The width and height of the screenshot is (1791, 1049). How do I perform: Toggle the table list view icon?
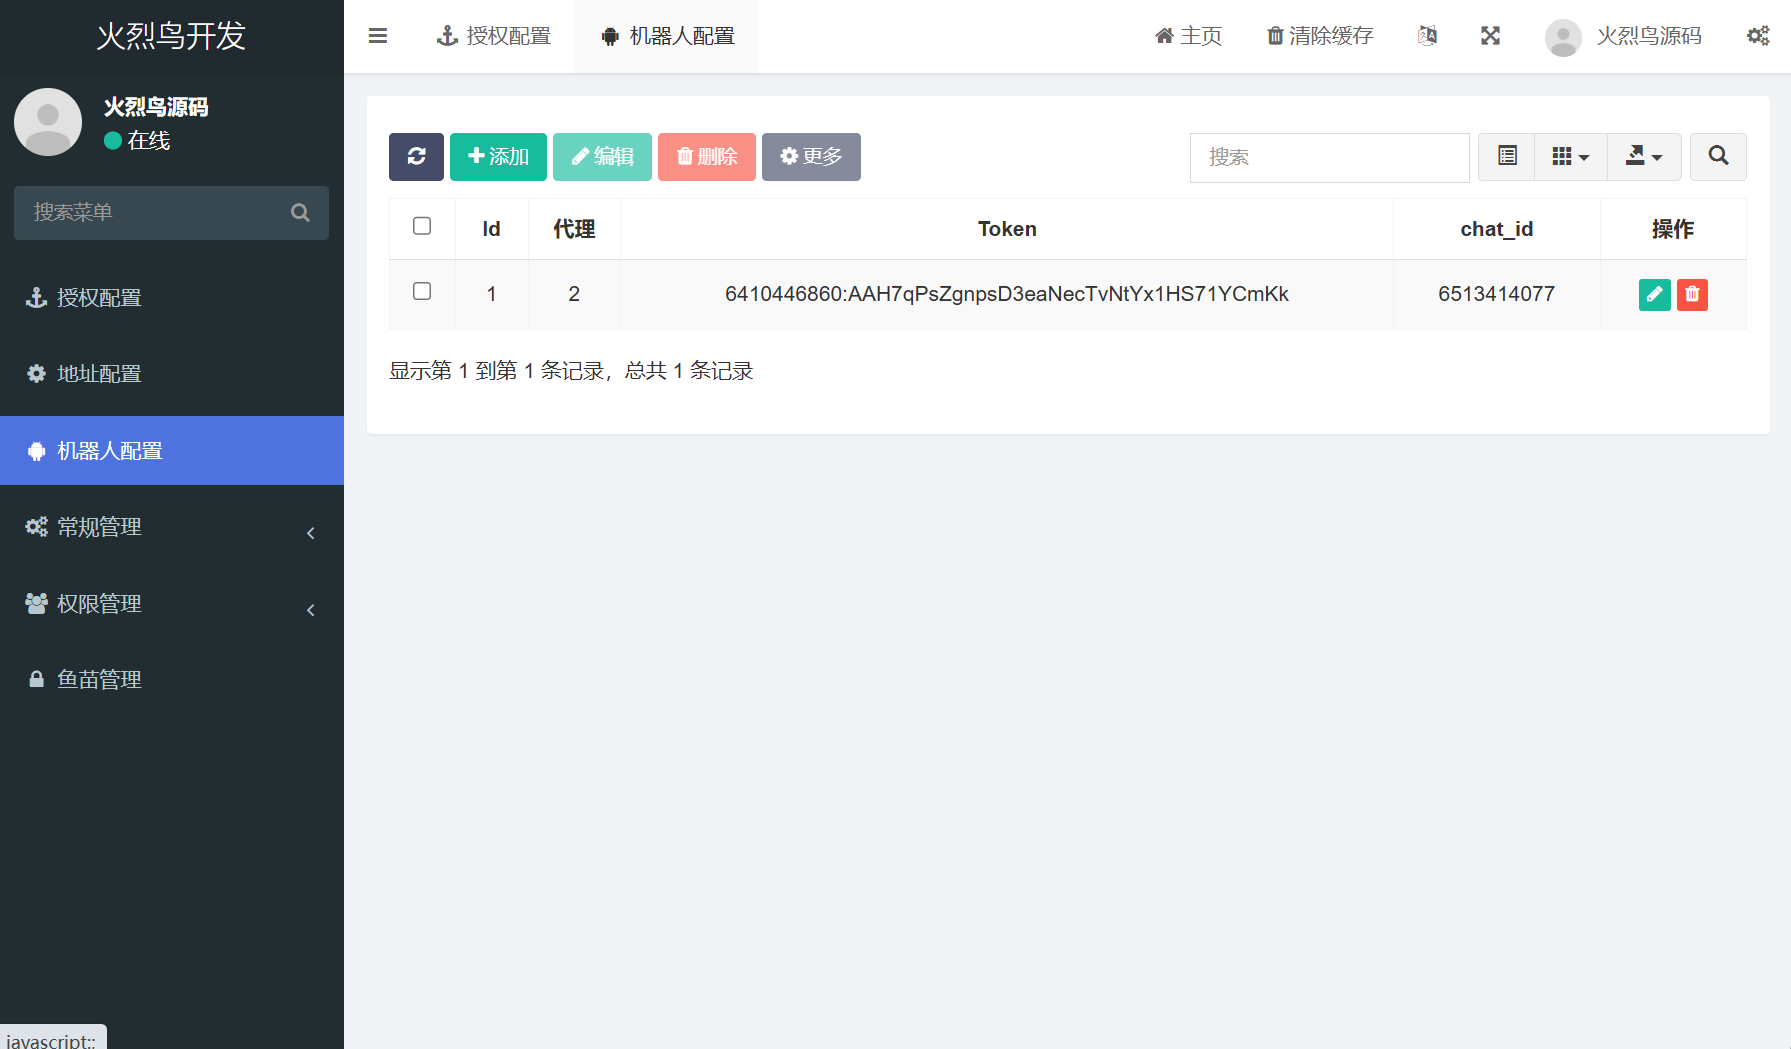click(1507, 157)
